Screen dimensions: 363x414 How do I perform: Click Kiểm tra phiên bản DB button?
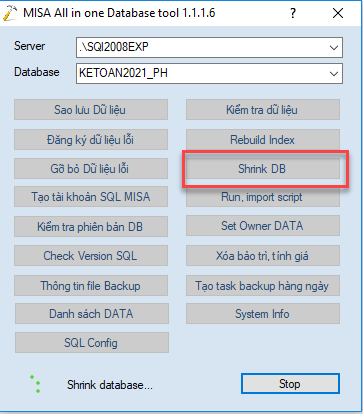(91, 227)
